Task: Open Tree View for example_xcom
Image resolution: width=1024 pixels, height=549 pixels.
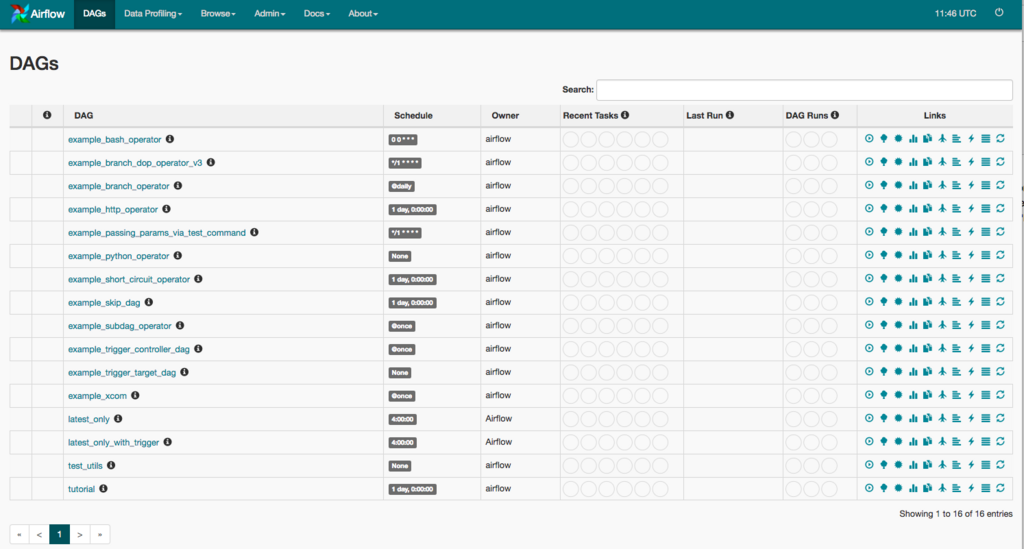Action: click(x=884, y=395)
